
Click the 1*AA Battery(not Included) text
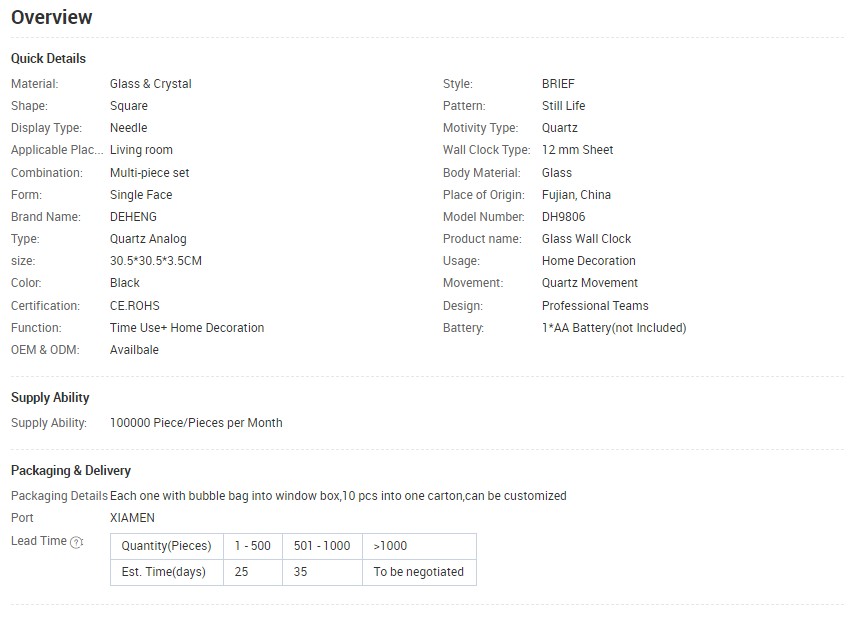click(614, 328)
